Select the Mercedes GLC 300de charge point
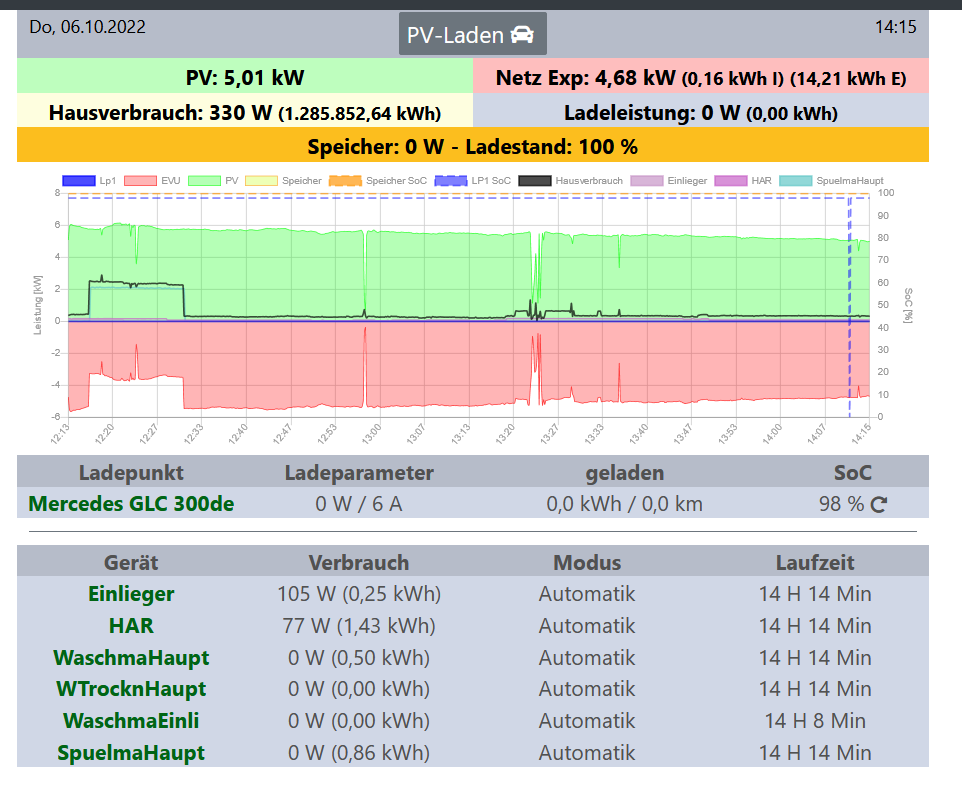 point(131,504)
